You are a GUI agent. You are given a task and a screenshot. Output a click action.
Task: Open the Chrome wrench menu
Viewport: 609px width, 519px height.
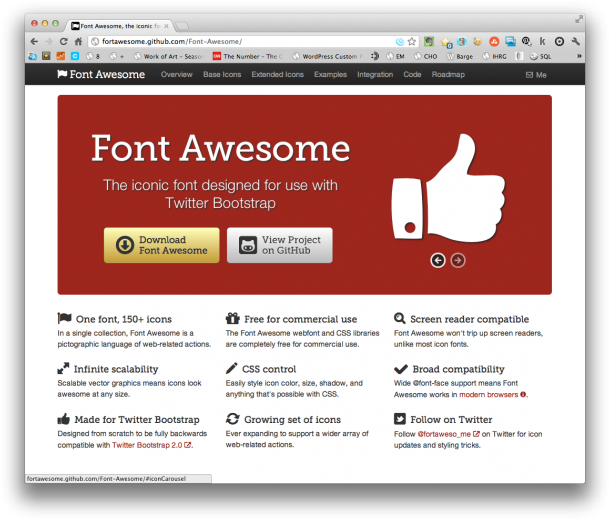pos(576,42)
